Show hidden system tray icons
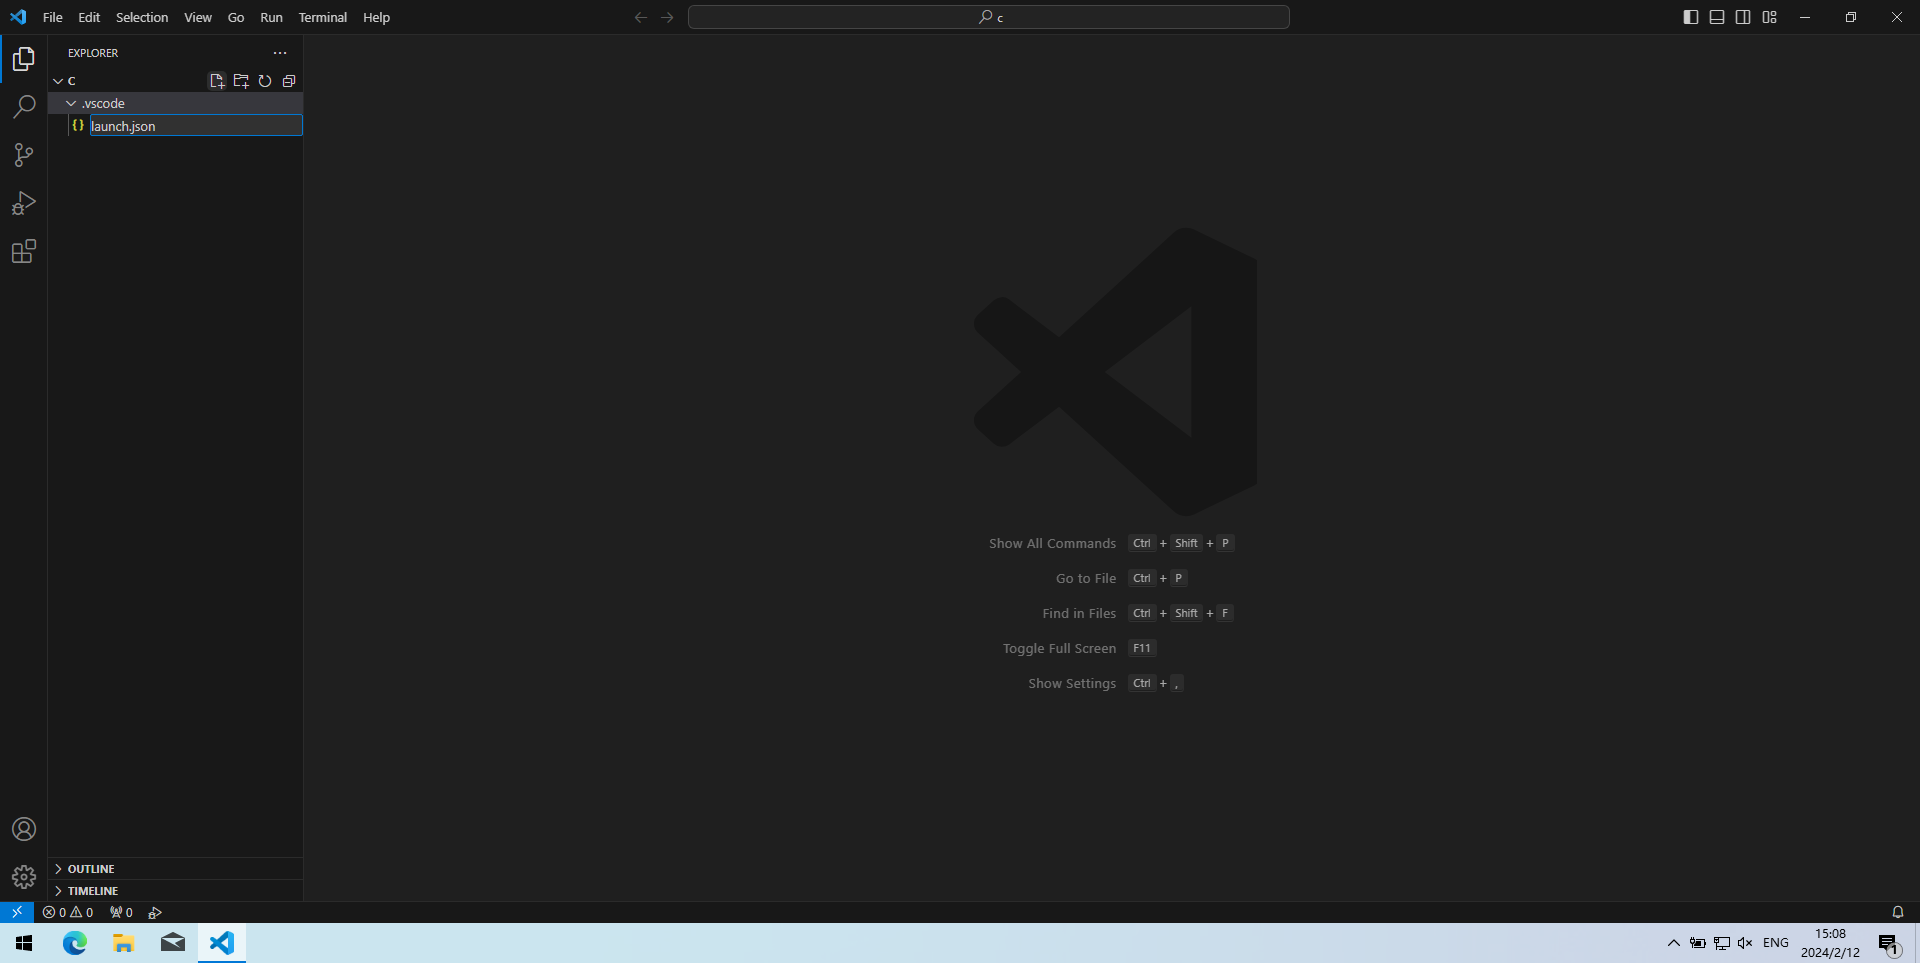 point(1673,943)
